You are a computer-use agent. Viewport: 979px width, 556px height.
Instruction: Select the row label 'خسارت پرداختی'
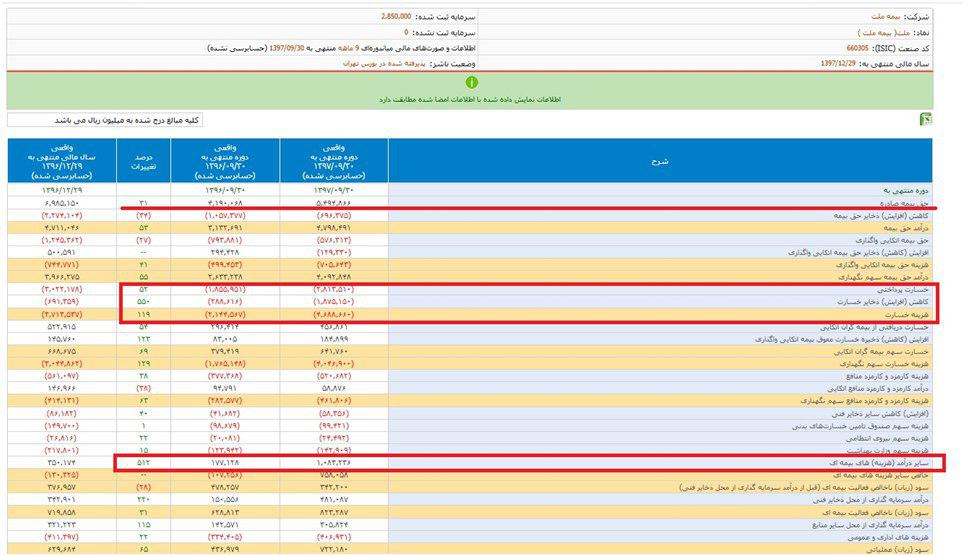tap(904, 290)
